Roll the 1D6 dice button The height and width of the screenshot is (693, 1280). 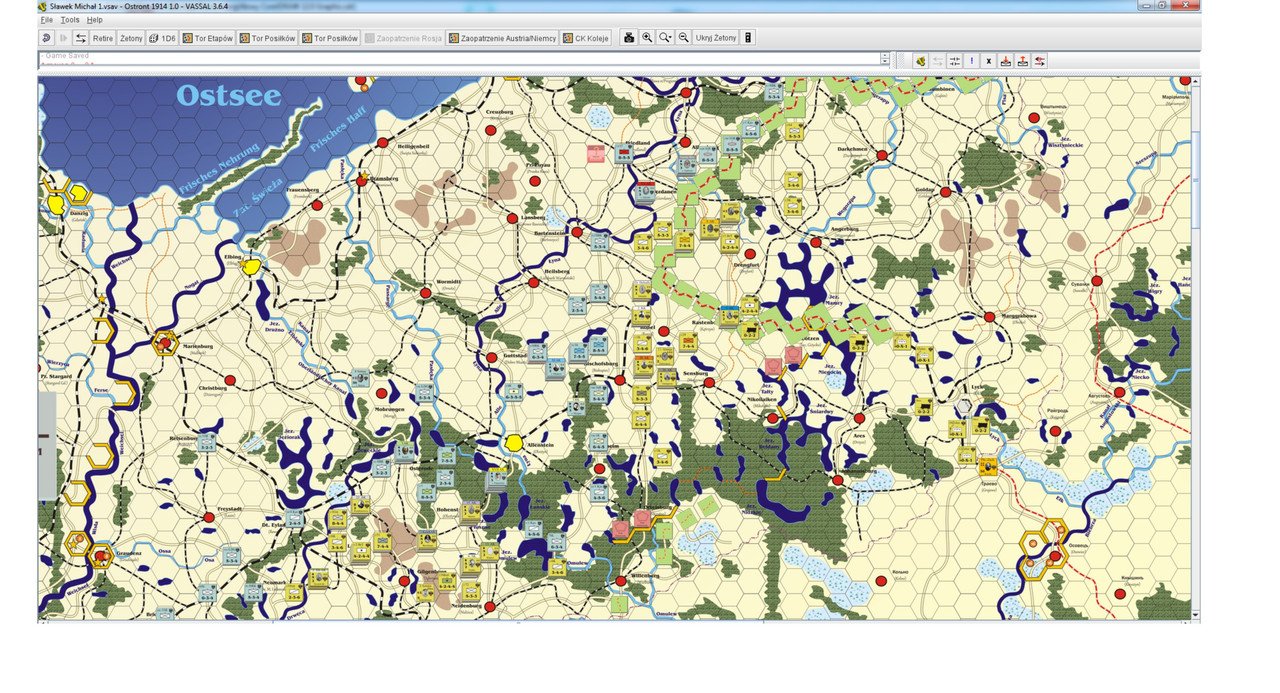pos(162,38)
